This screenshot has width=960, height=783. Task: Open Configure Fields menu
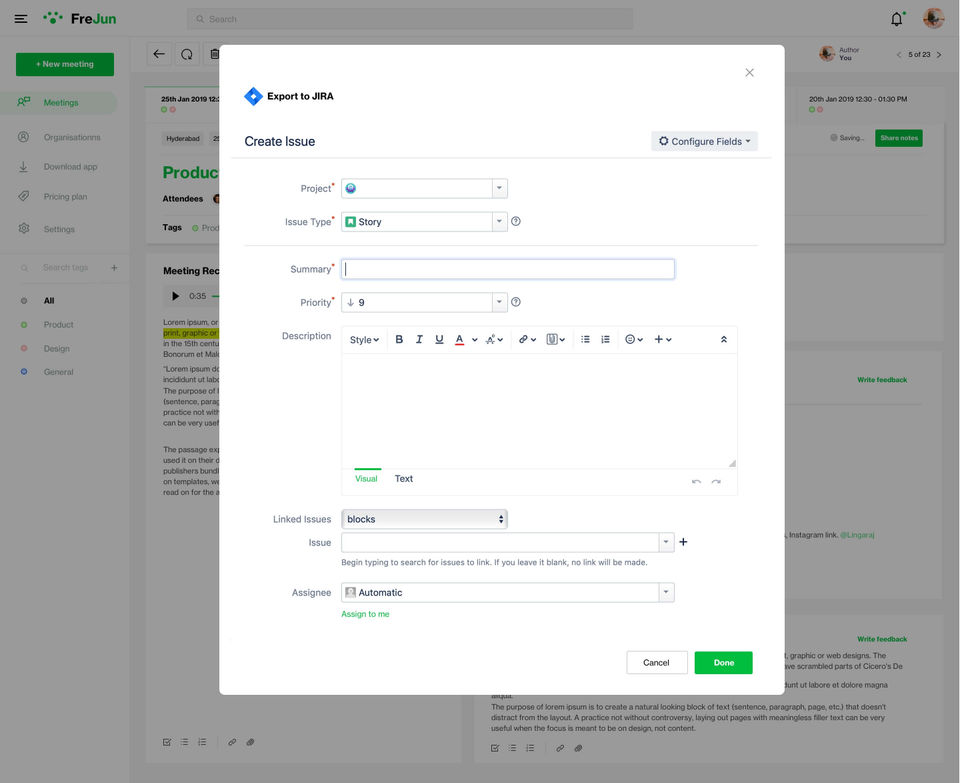click(704, 141)
